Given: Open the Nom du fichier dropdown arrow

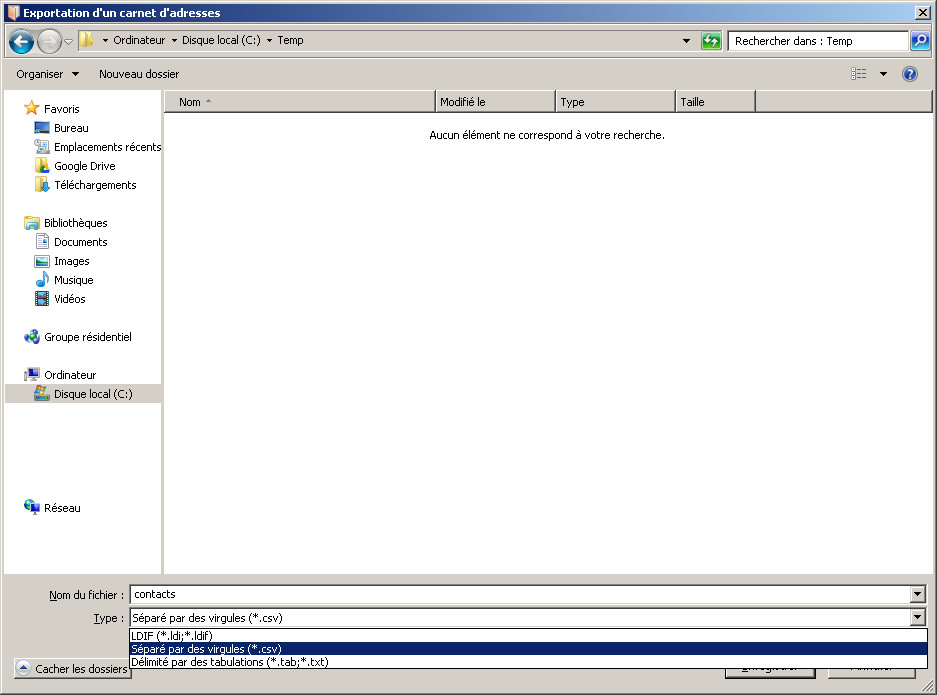Looking at the screenshot, I should point(917,594).
